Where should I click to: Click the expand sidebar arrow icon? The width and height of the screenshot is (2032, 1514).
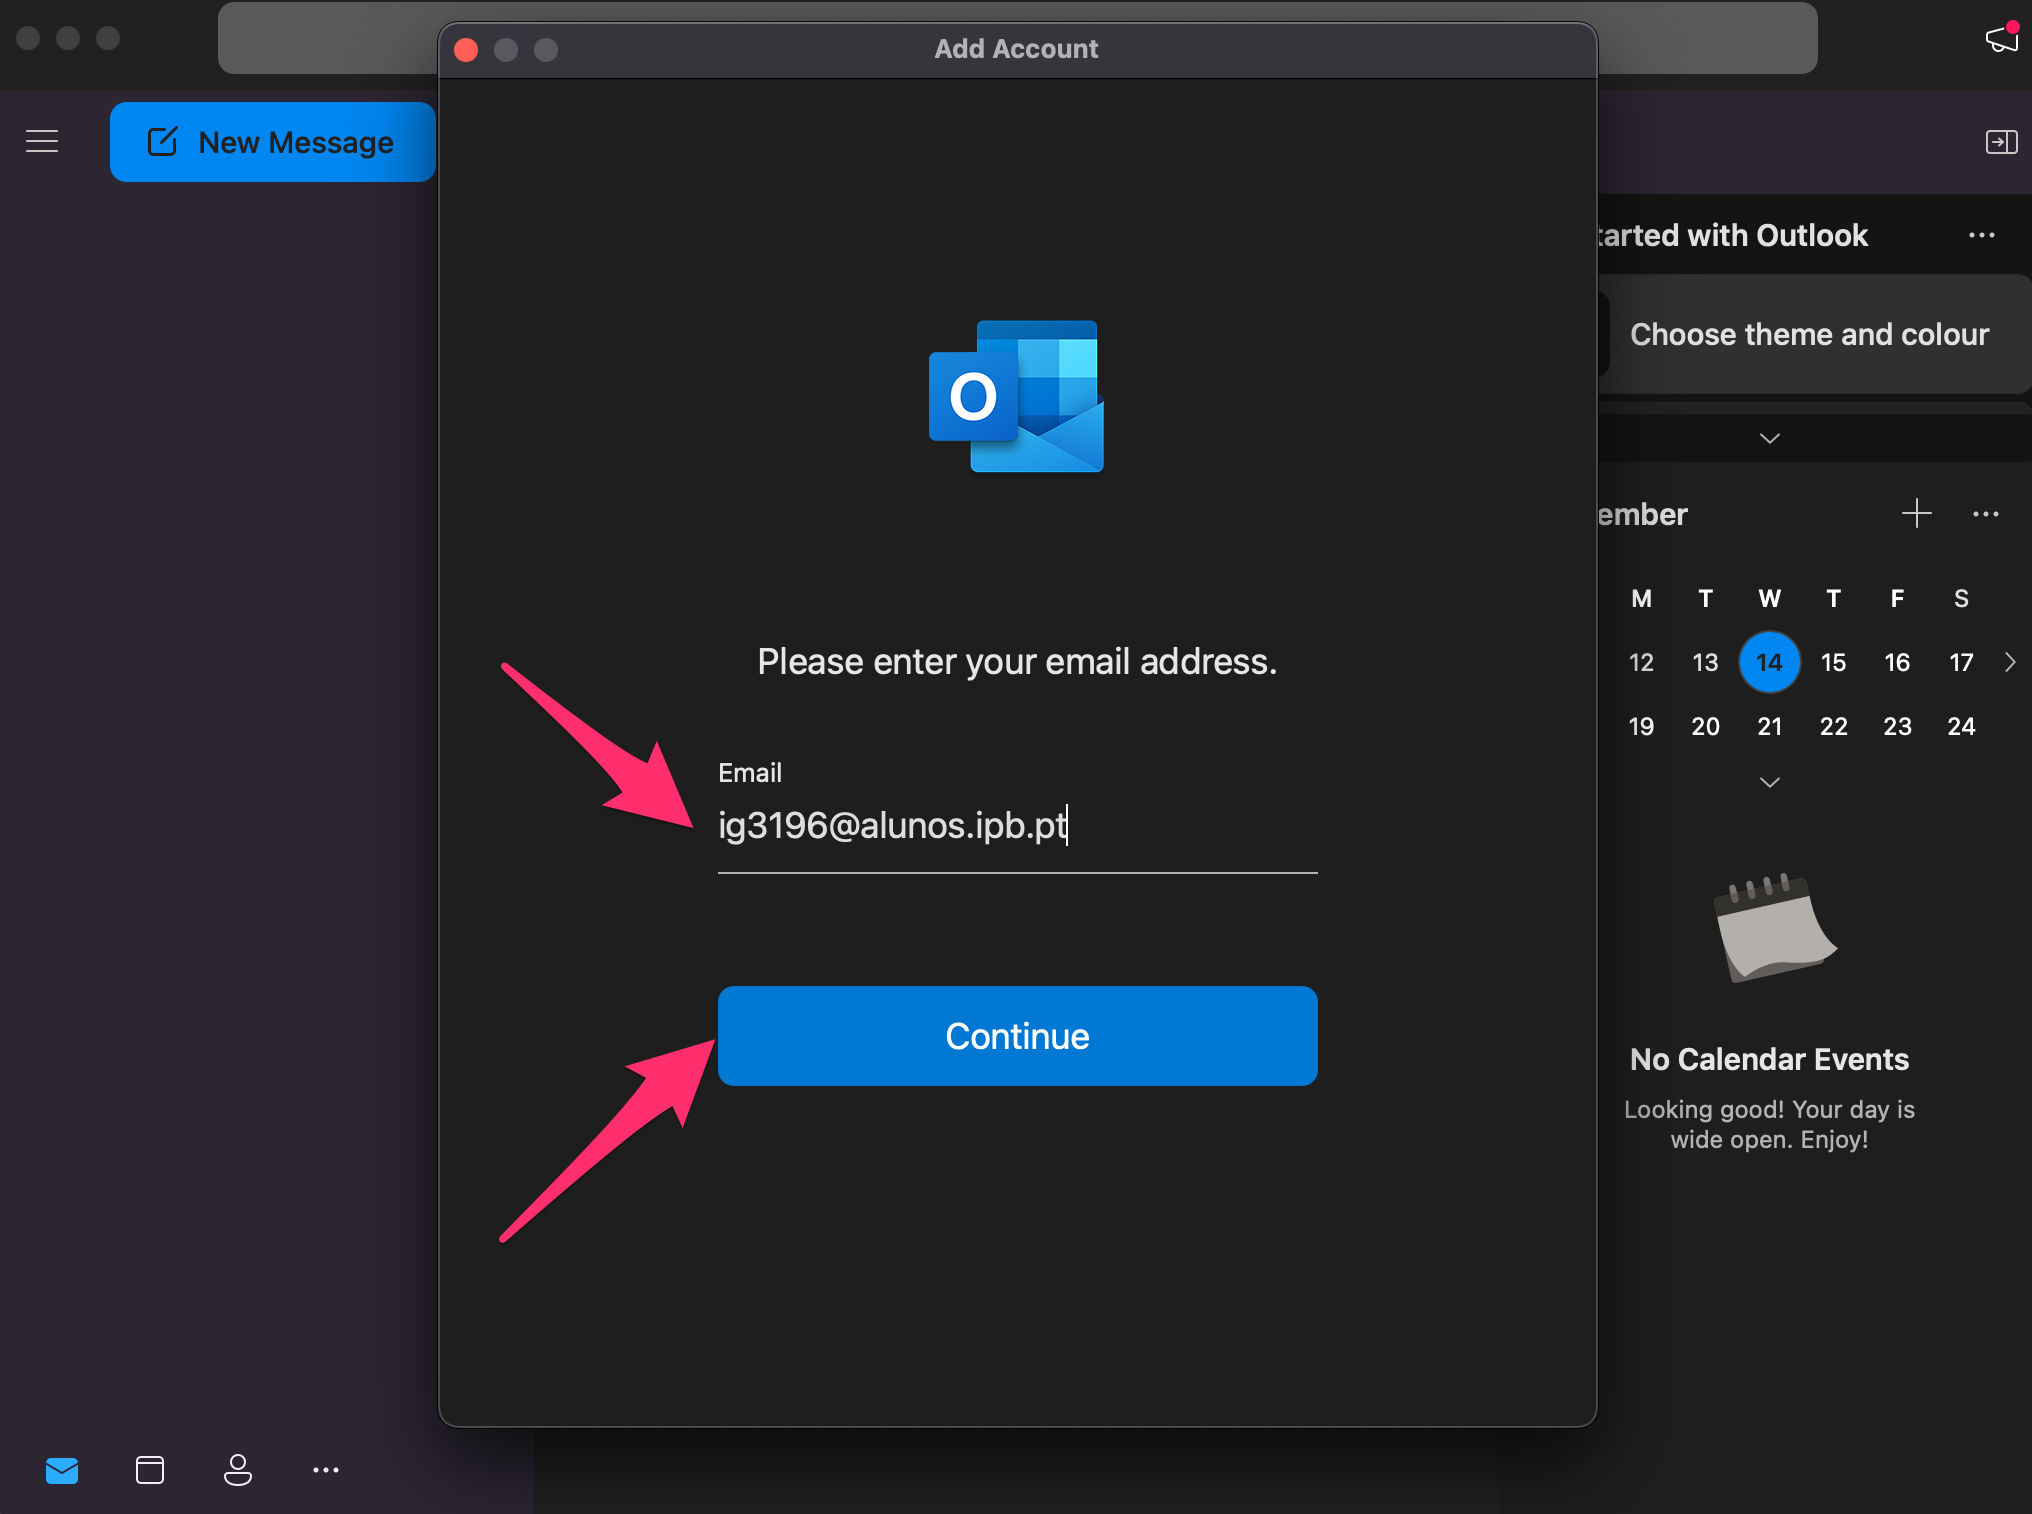click(x=2002, y=142)
